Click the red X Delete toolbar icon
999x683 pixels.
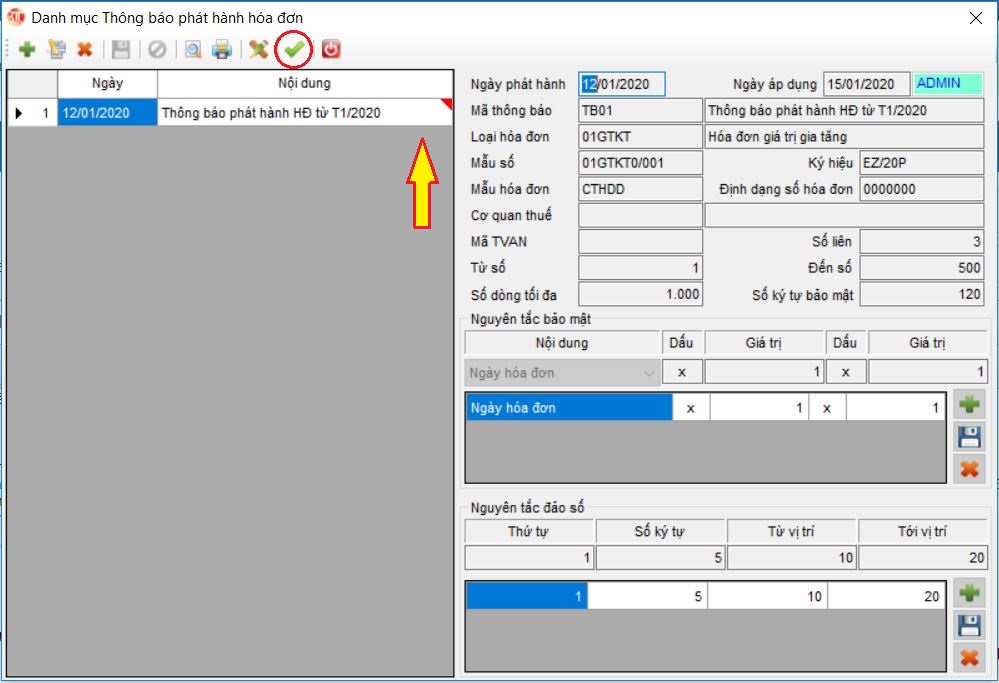(84, 49)
